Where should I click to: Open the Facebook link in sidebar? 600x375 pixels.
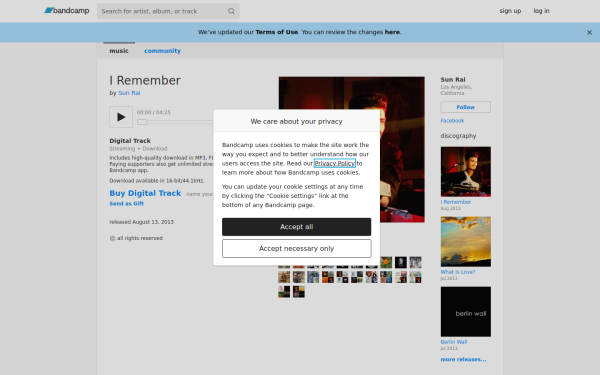click(x=452, y=121)
